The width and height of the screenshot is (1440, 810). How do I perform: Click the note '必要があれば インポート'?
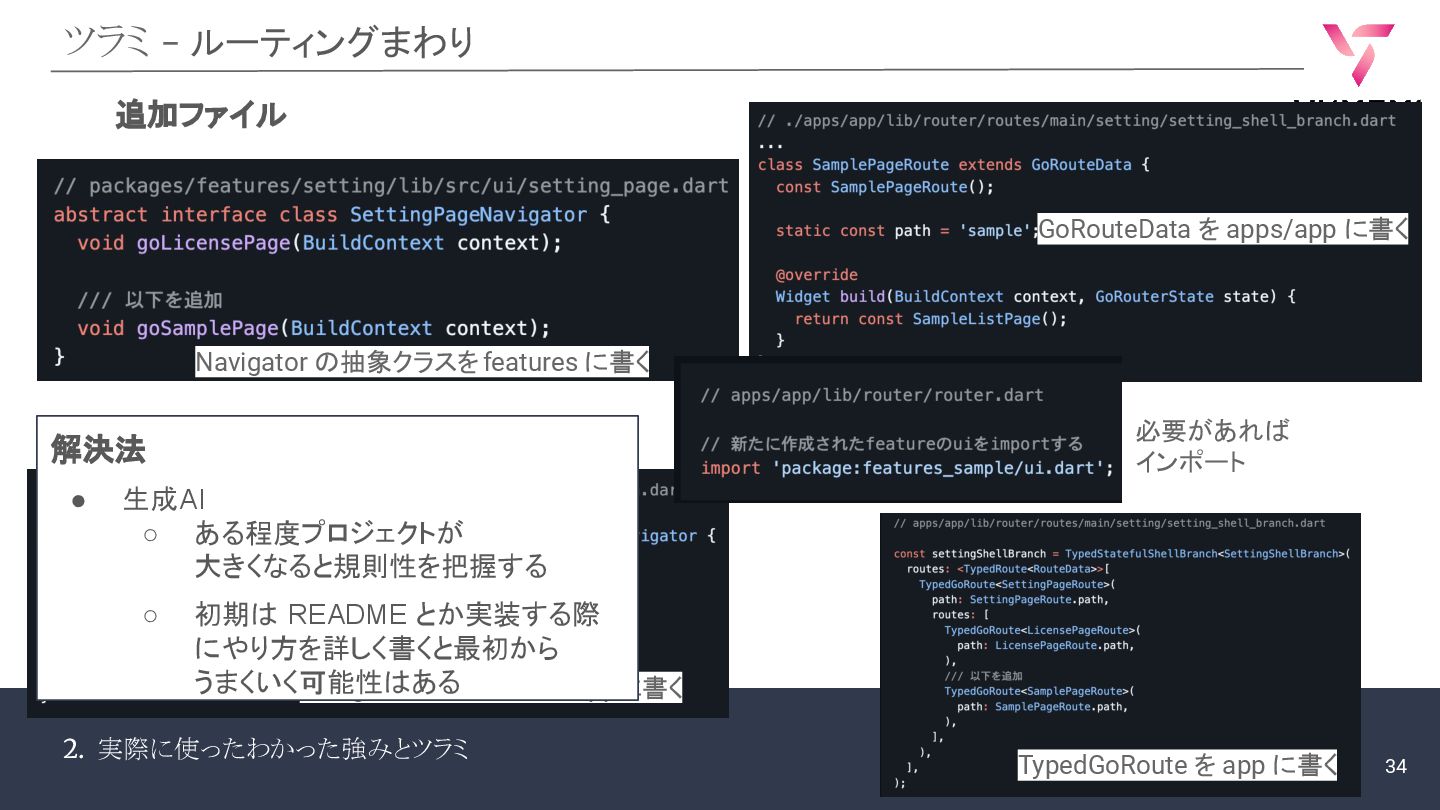point(1212,445)
